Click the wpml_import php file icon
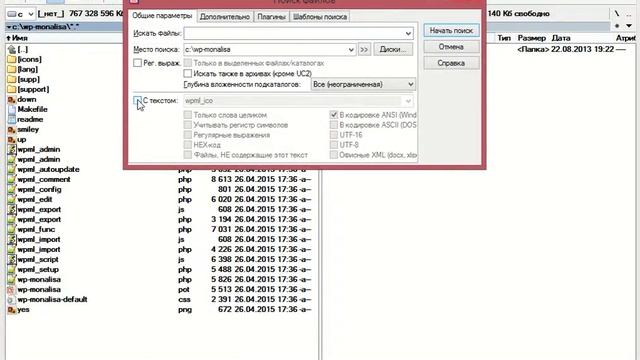The height and width of the screenshot is (360, 640). [12, 249]
